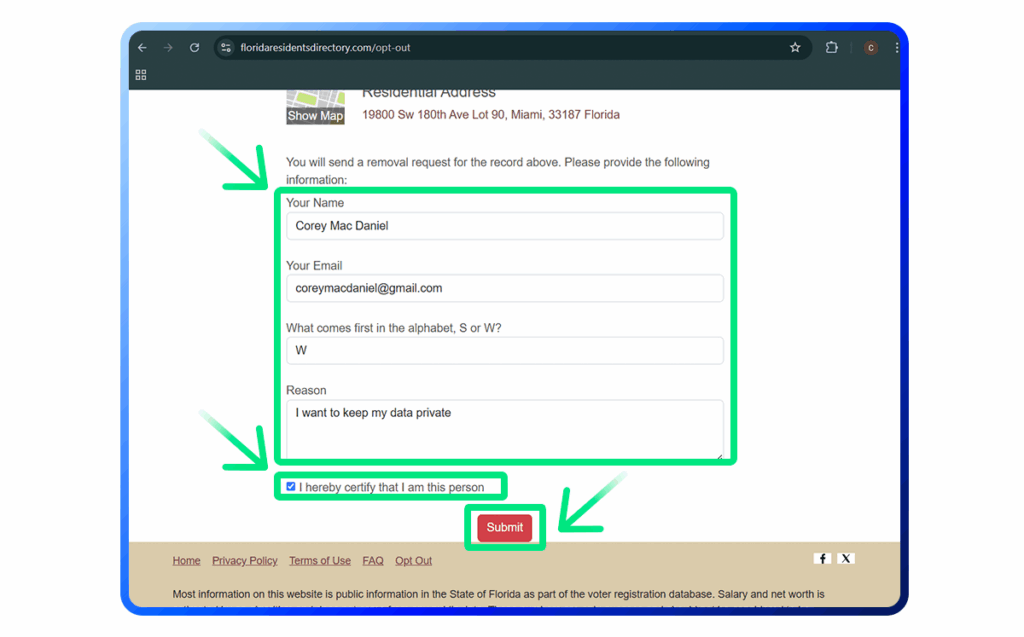Open the X social icon
1024x637 pixels.
click(846, 559)
